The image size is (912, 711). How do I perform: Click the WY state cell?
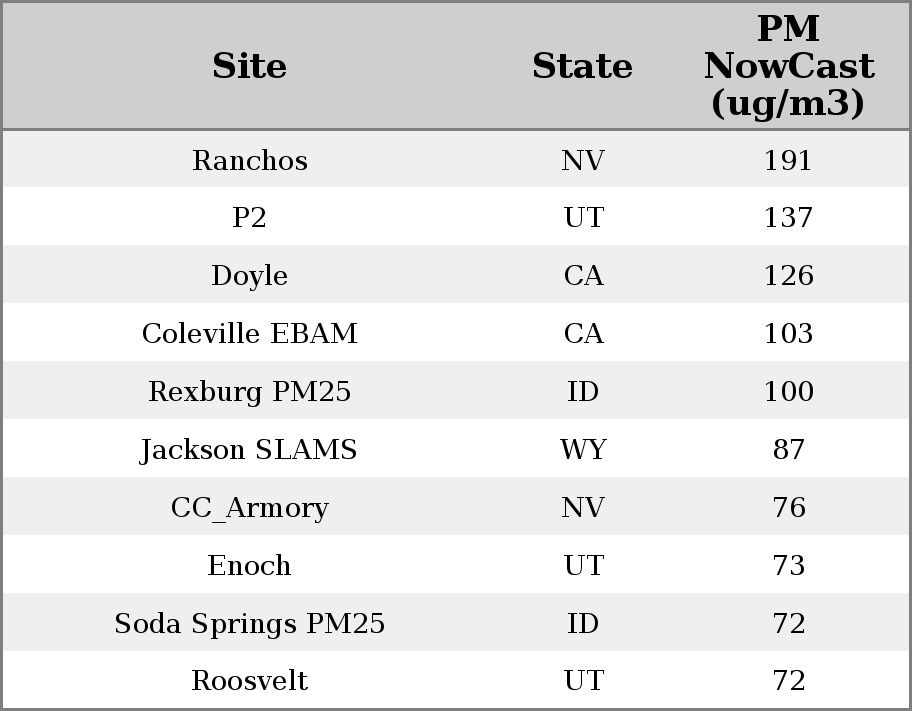click(x=583, y=450)
